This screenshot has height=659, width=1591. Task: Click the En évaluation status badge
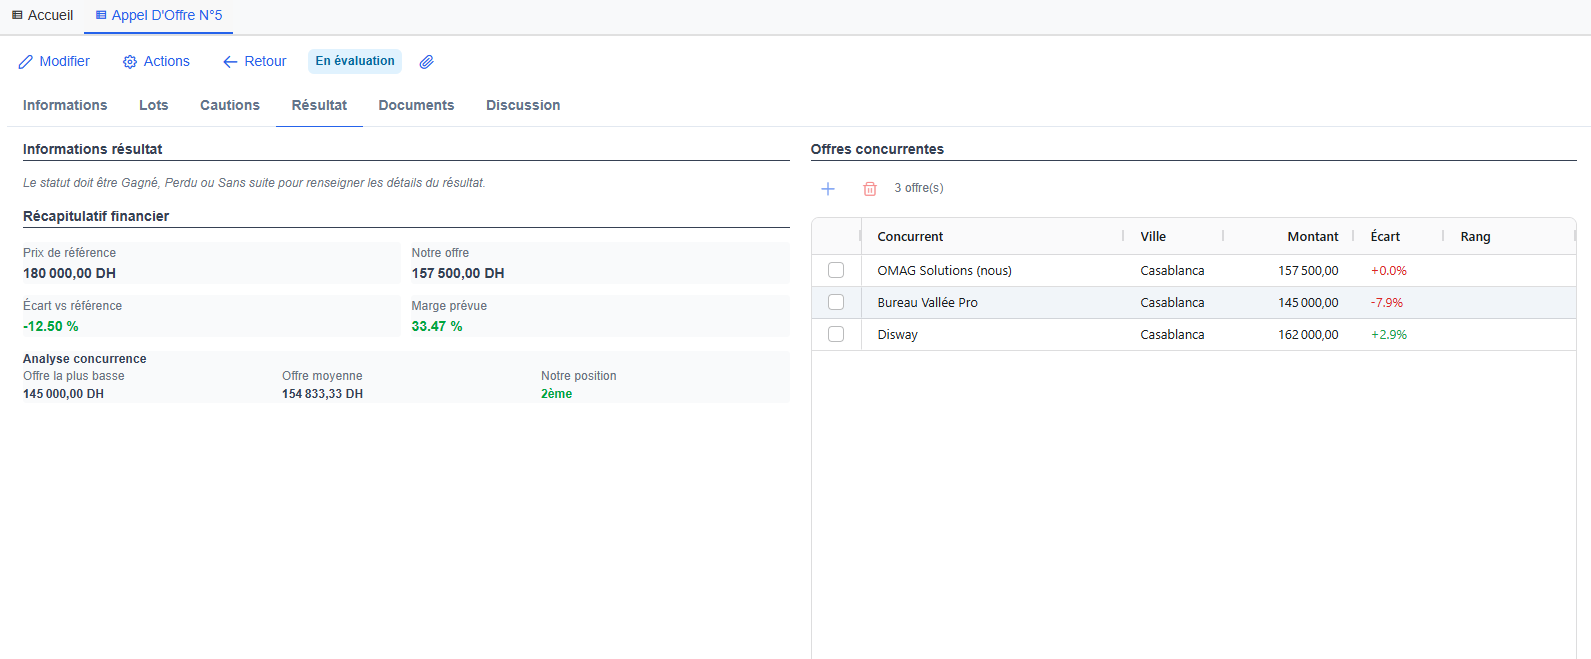[x=355, y=62]
